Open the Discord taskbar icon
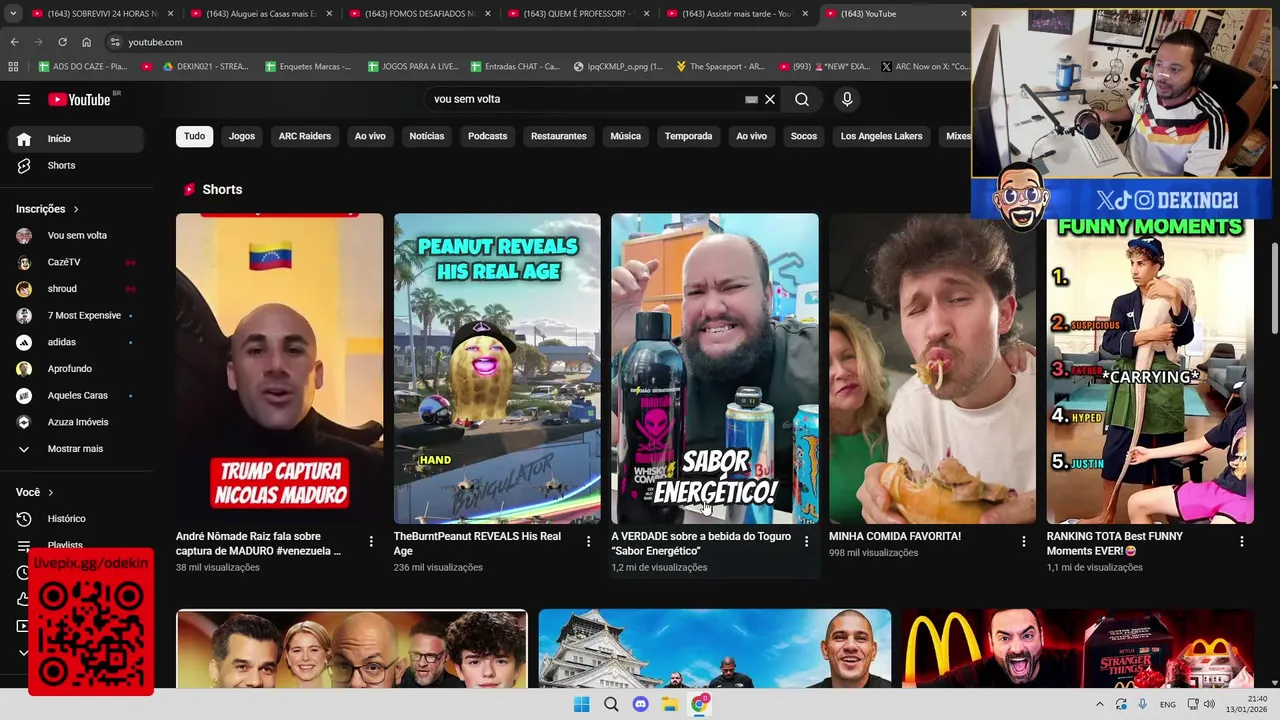This screenshot has height=720, width=1280. [641, 704]
